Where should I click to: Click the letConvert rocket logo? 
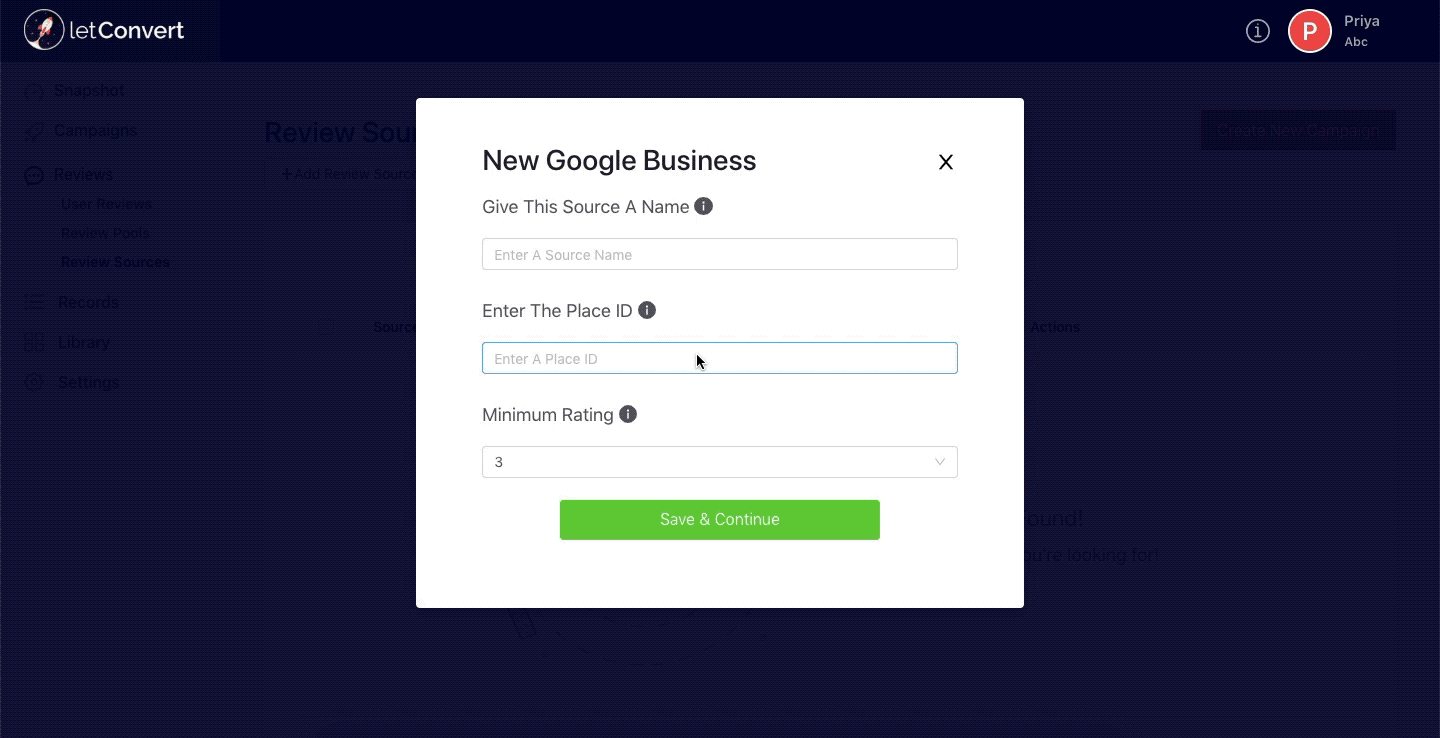click(x=44, y=30)
